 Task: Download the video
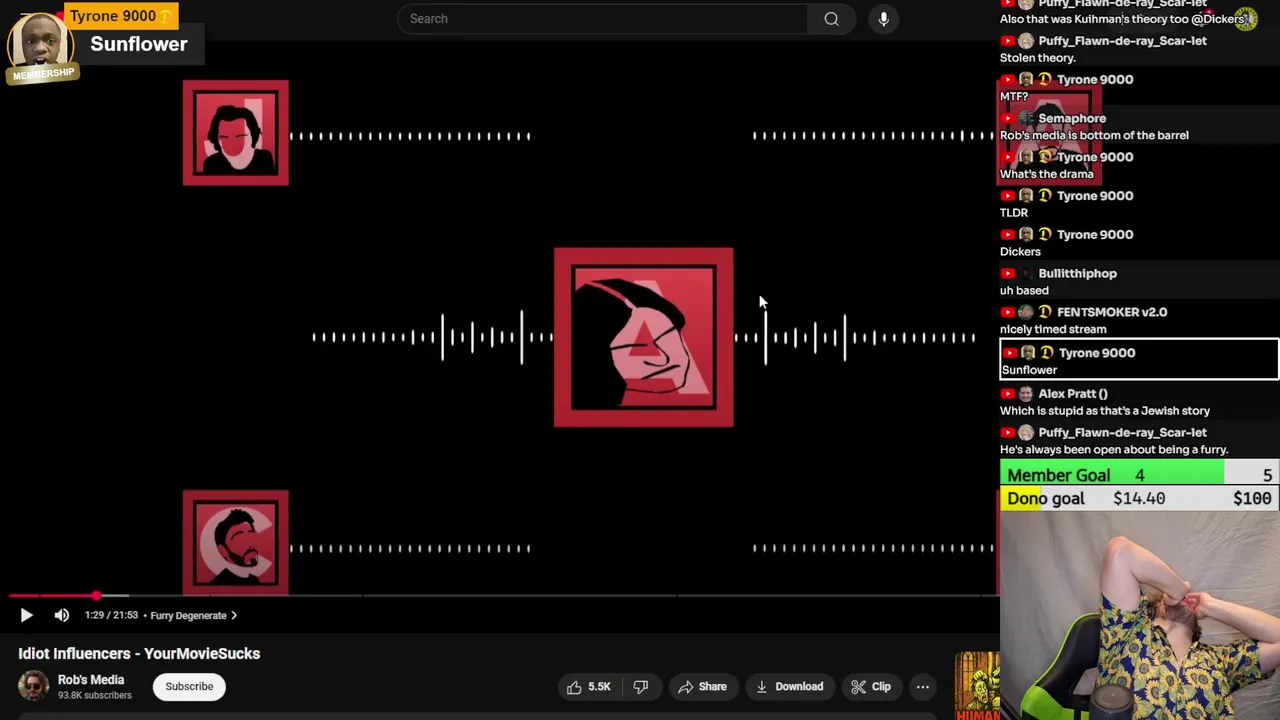pyautogui.click(x=789, y=687)
